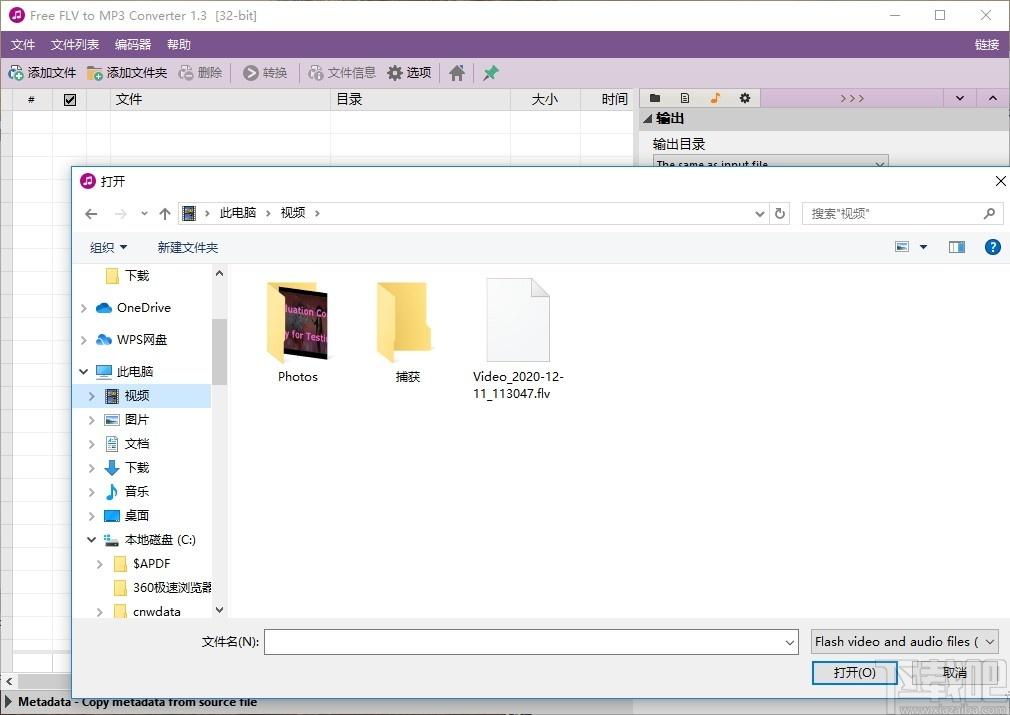The width and height of the screenshot is (1010, 715).
Task: Click the back arrow in the Open dialog
Action: [91, 214]
